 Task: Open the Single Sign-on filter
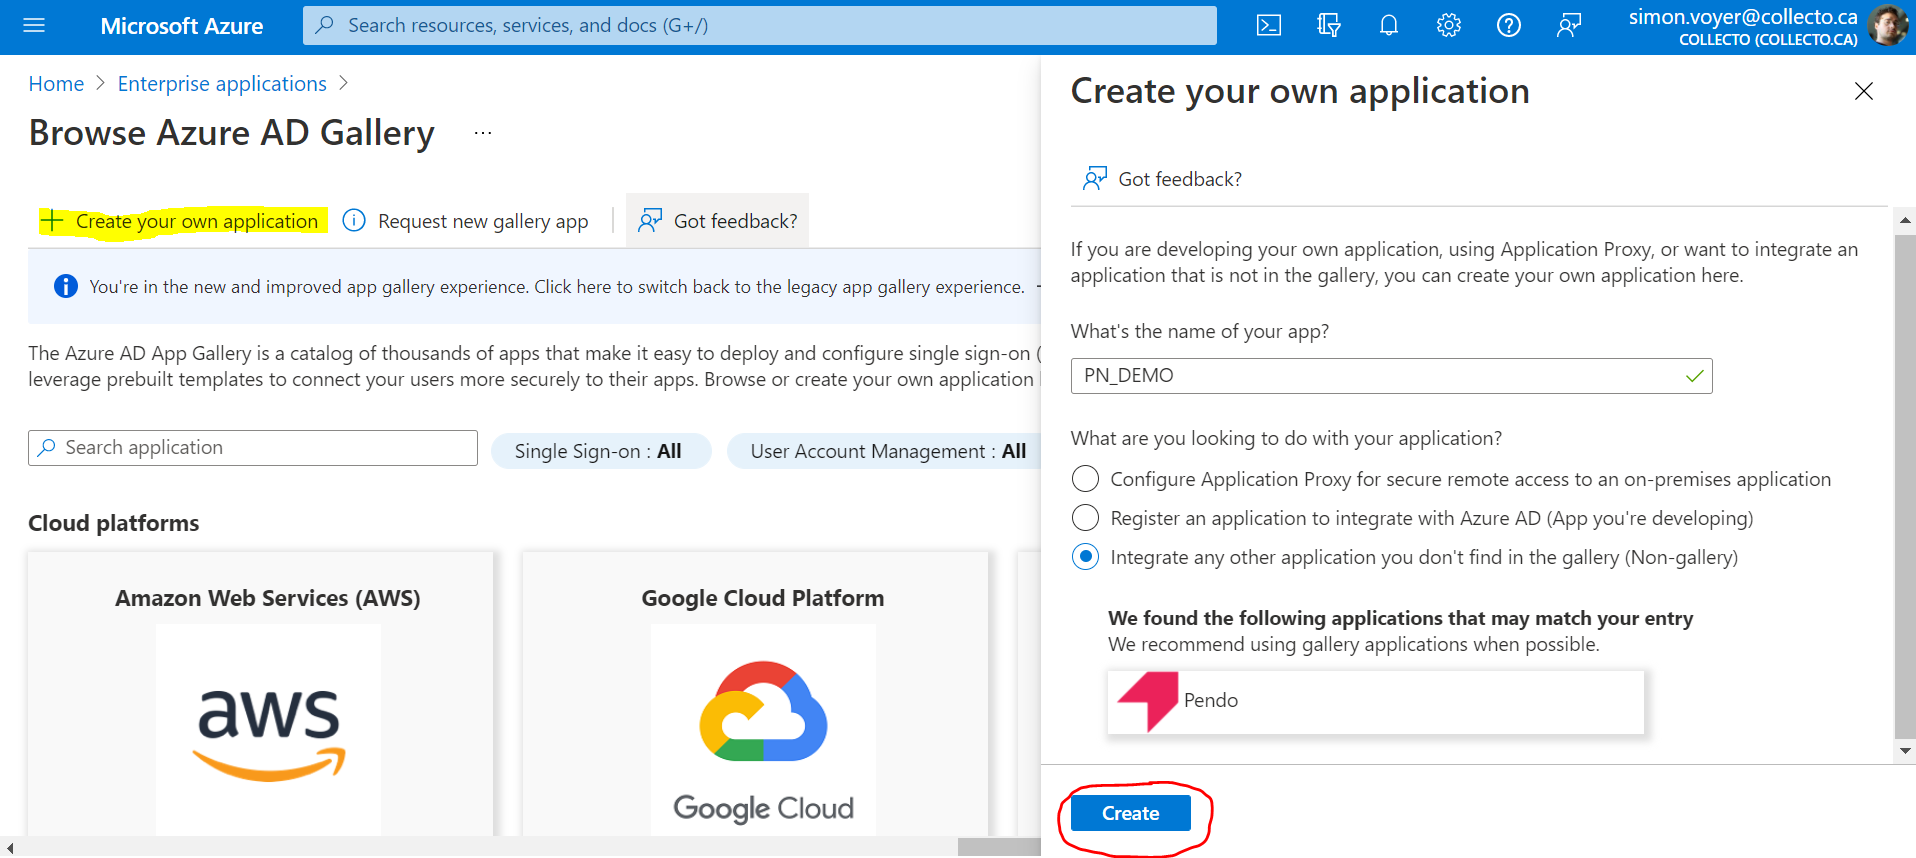click(x=600, y=451)
